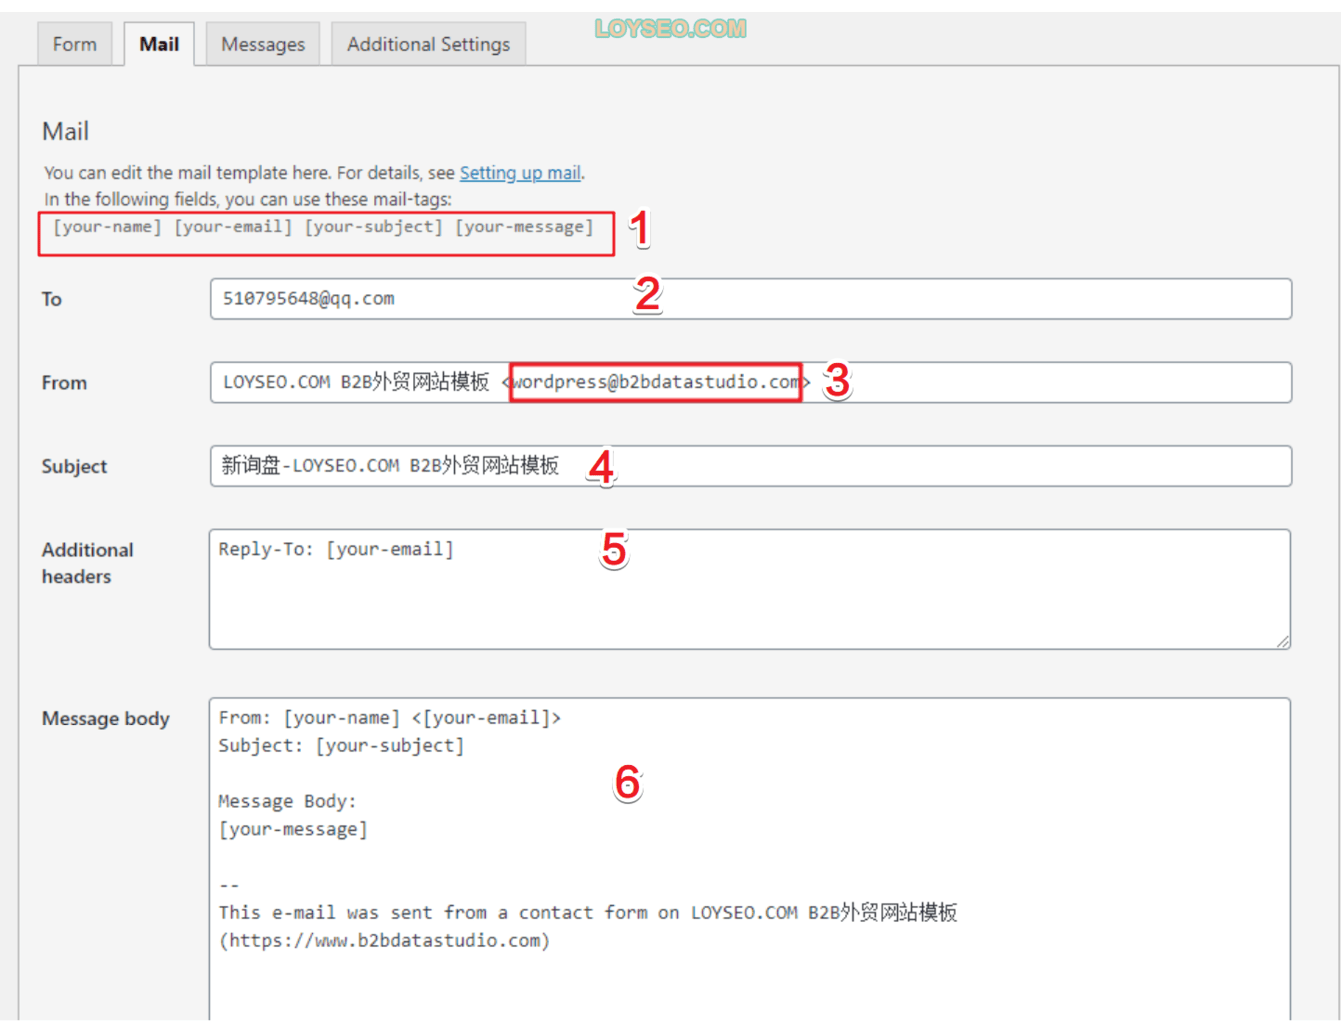Screen dimensions: 1341x1024
Task: Select the [your-message] mail-tag in tag list
Action: point(525,227)
